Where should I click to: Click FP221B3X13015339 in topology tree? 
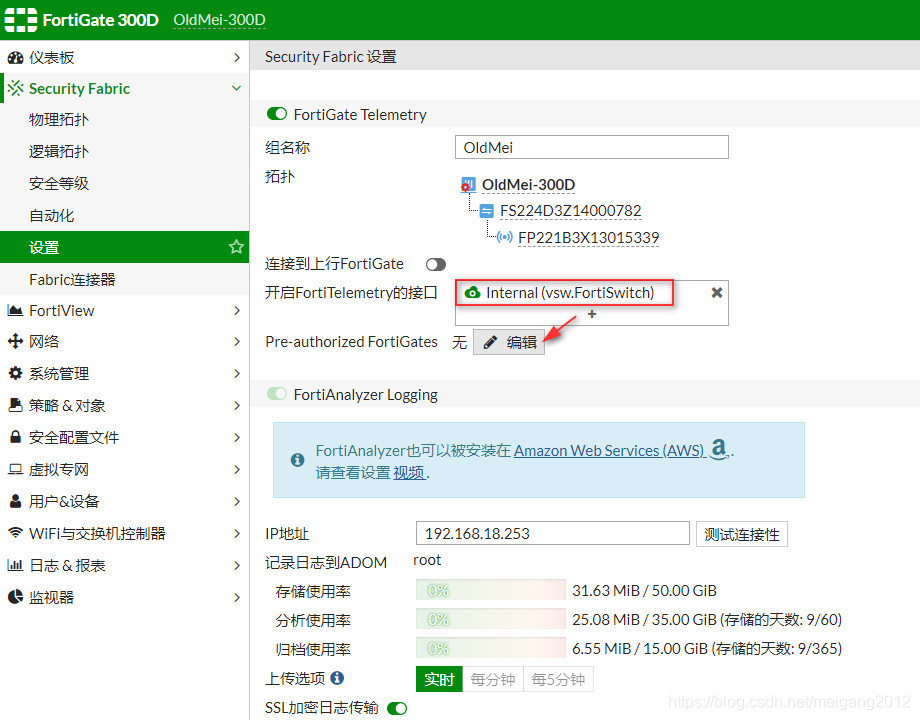588,237
